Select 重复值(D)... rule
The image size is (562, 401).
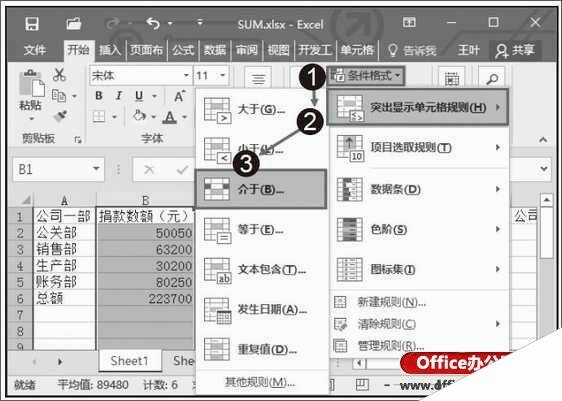(x=261, y=349)
